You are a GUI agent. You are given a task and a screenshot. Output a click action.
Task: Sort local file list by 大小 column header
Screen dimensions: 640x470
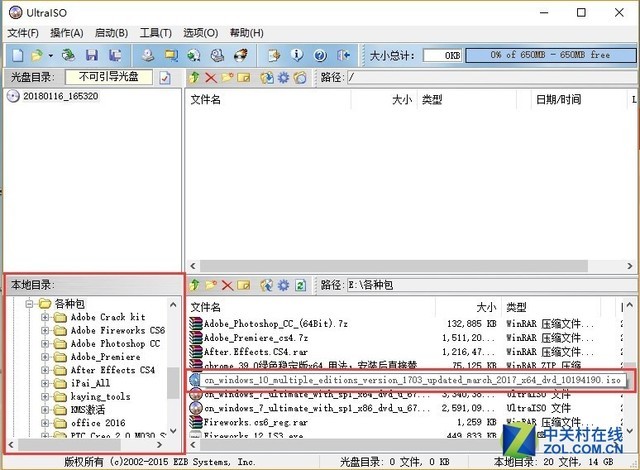pyautogui.click(x=486, y=307)
